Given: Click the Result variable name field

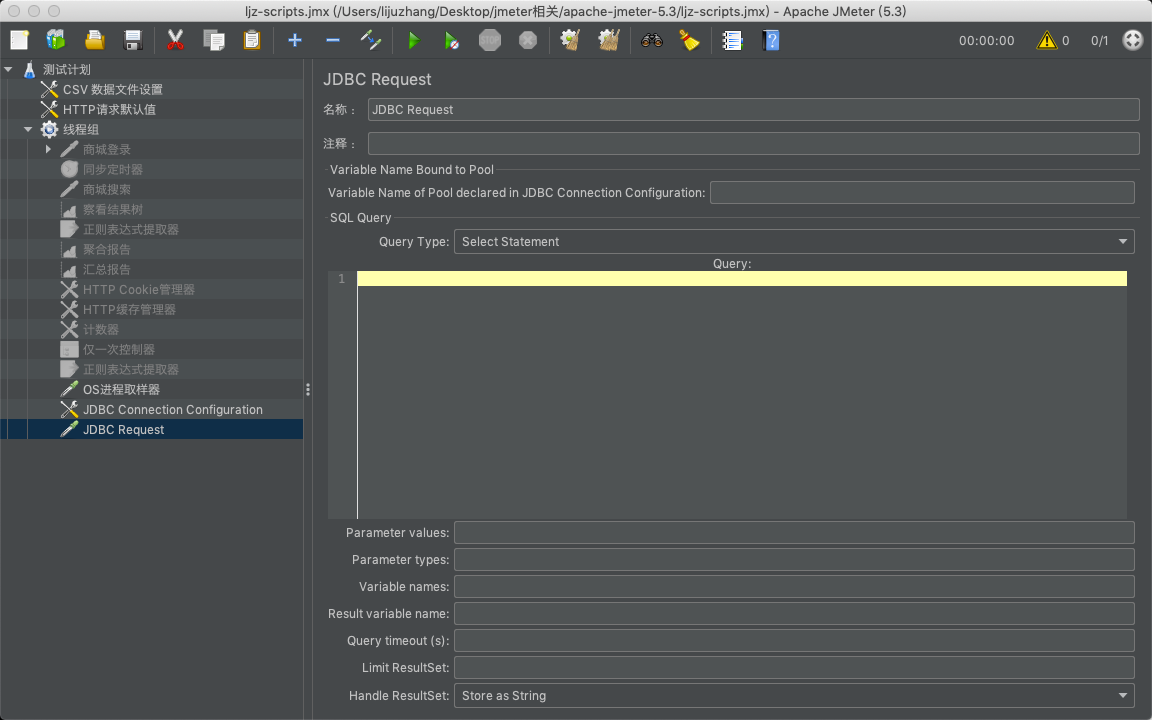Looking at the screenshot, I should (794, 613).
